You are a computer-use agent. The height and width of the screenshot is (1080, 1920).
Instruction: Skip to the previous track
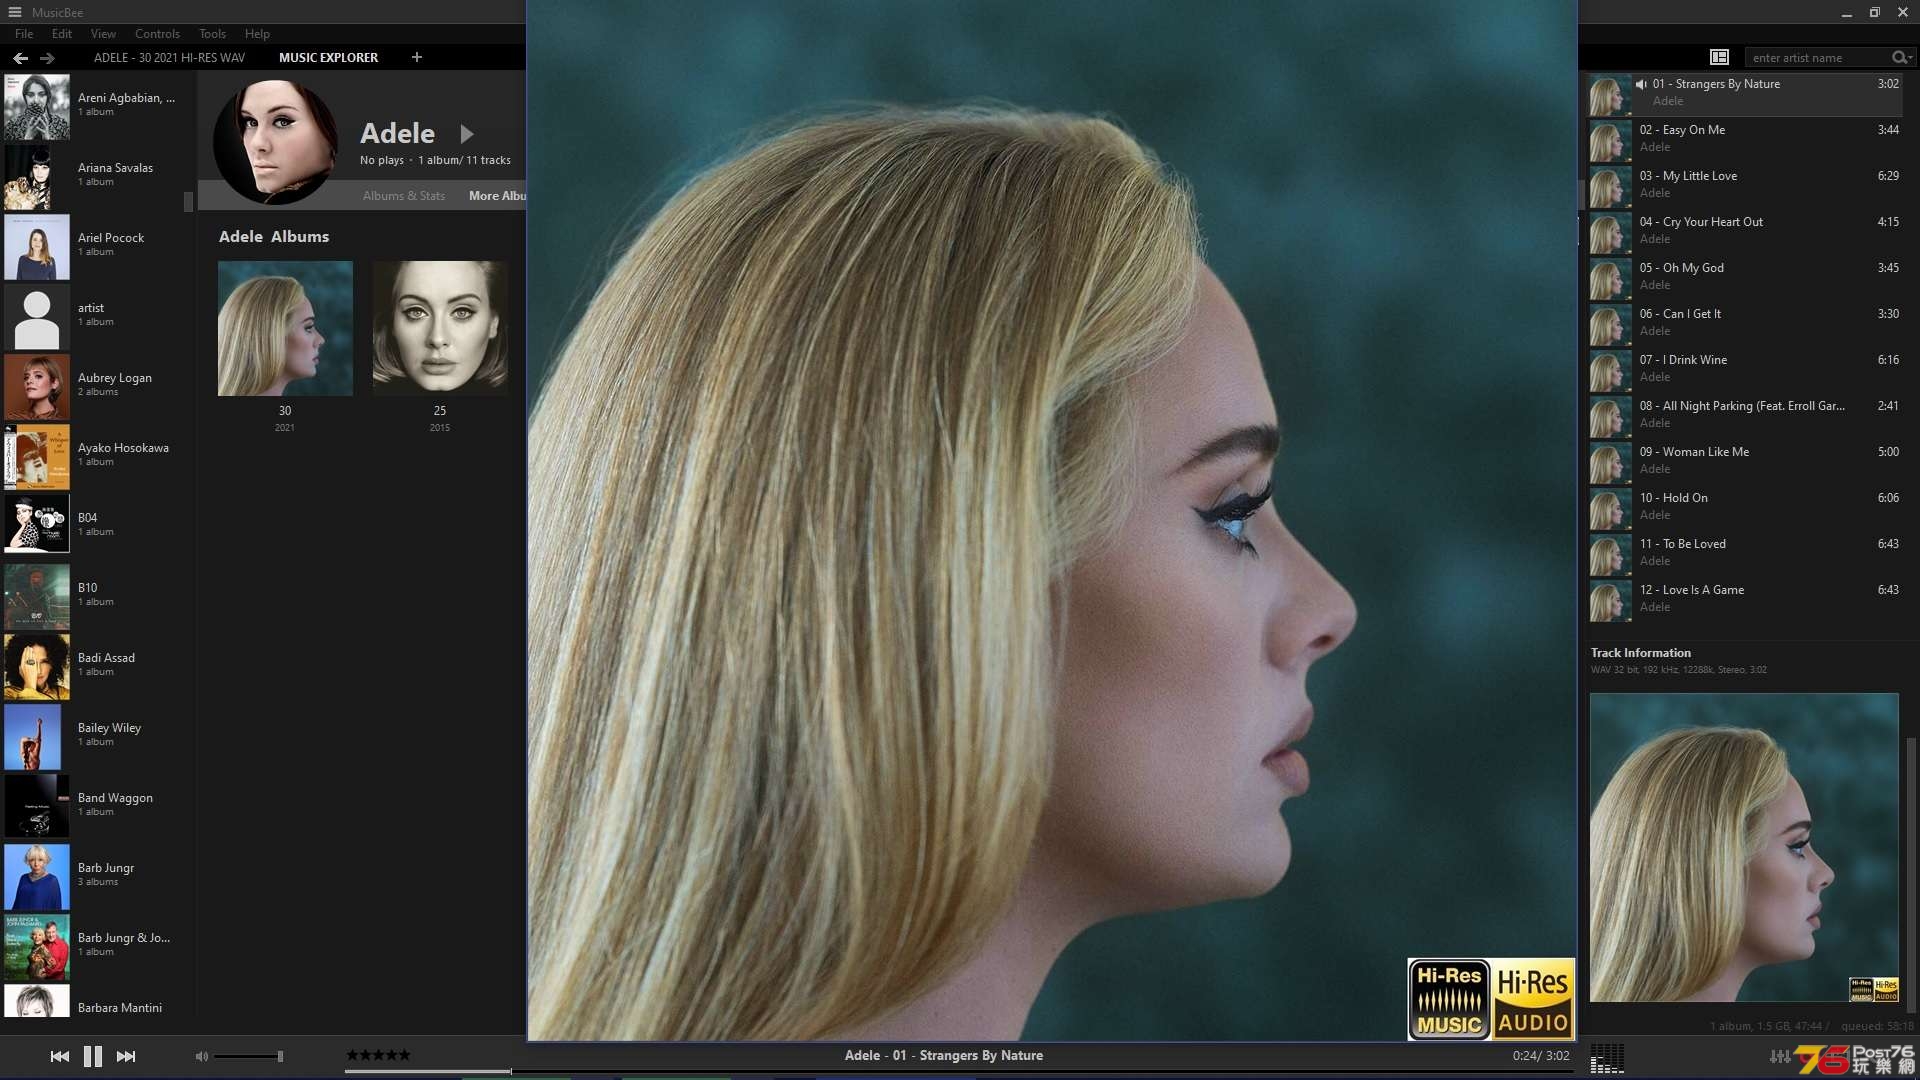click(x=60, y=1056)
